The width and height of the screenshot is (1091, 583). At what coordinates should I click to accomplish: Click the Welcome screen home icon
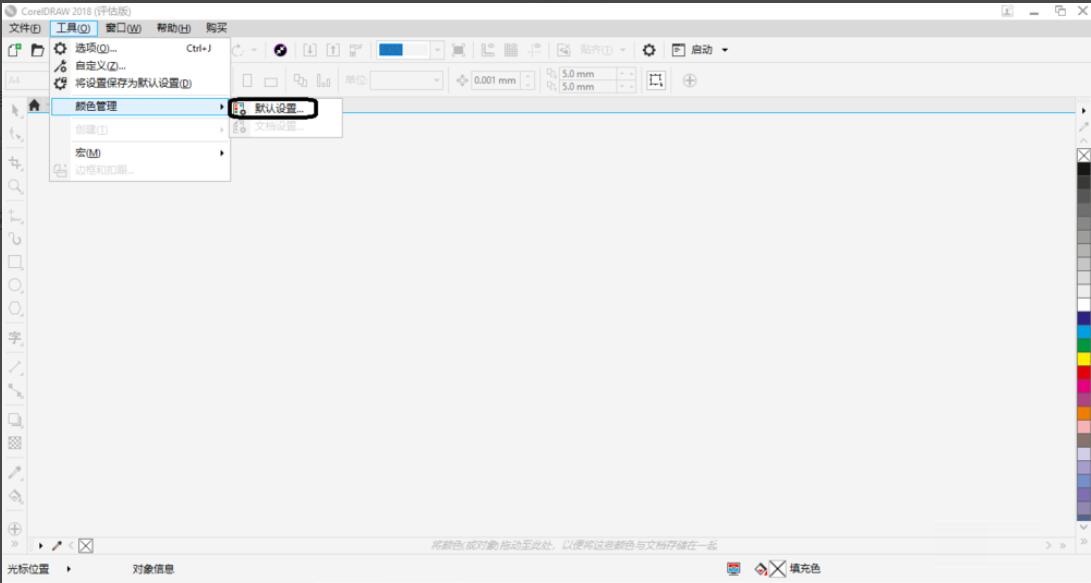coord(34,105)
